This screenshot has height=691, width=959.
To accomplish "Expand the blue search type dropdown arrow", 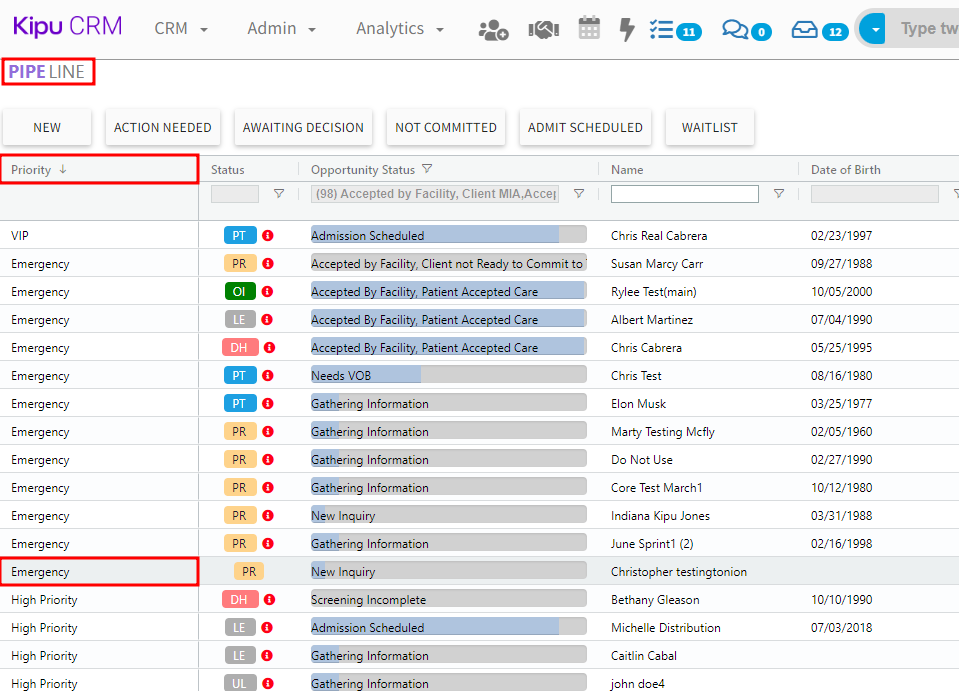I will coord(876,29).
